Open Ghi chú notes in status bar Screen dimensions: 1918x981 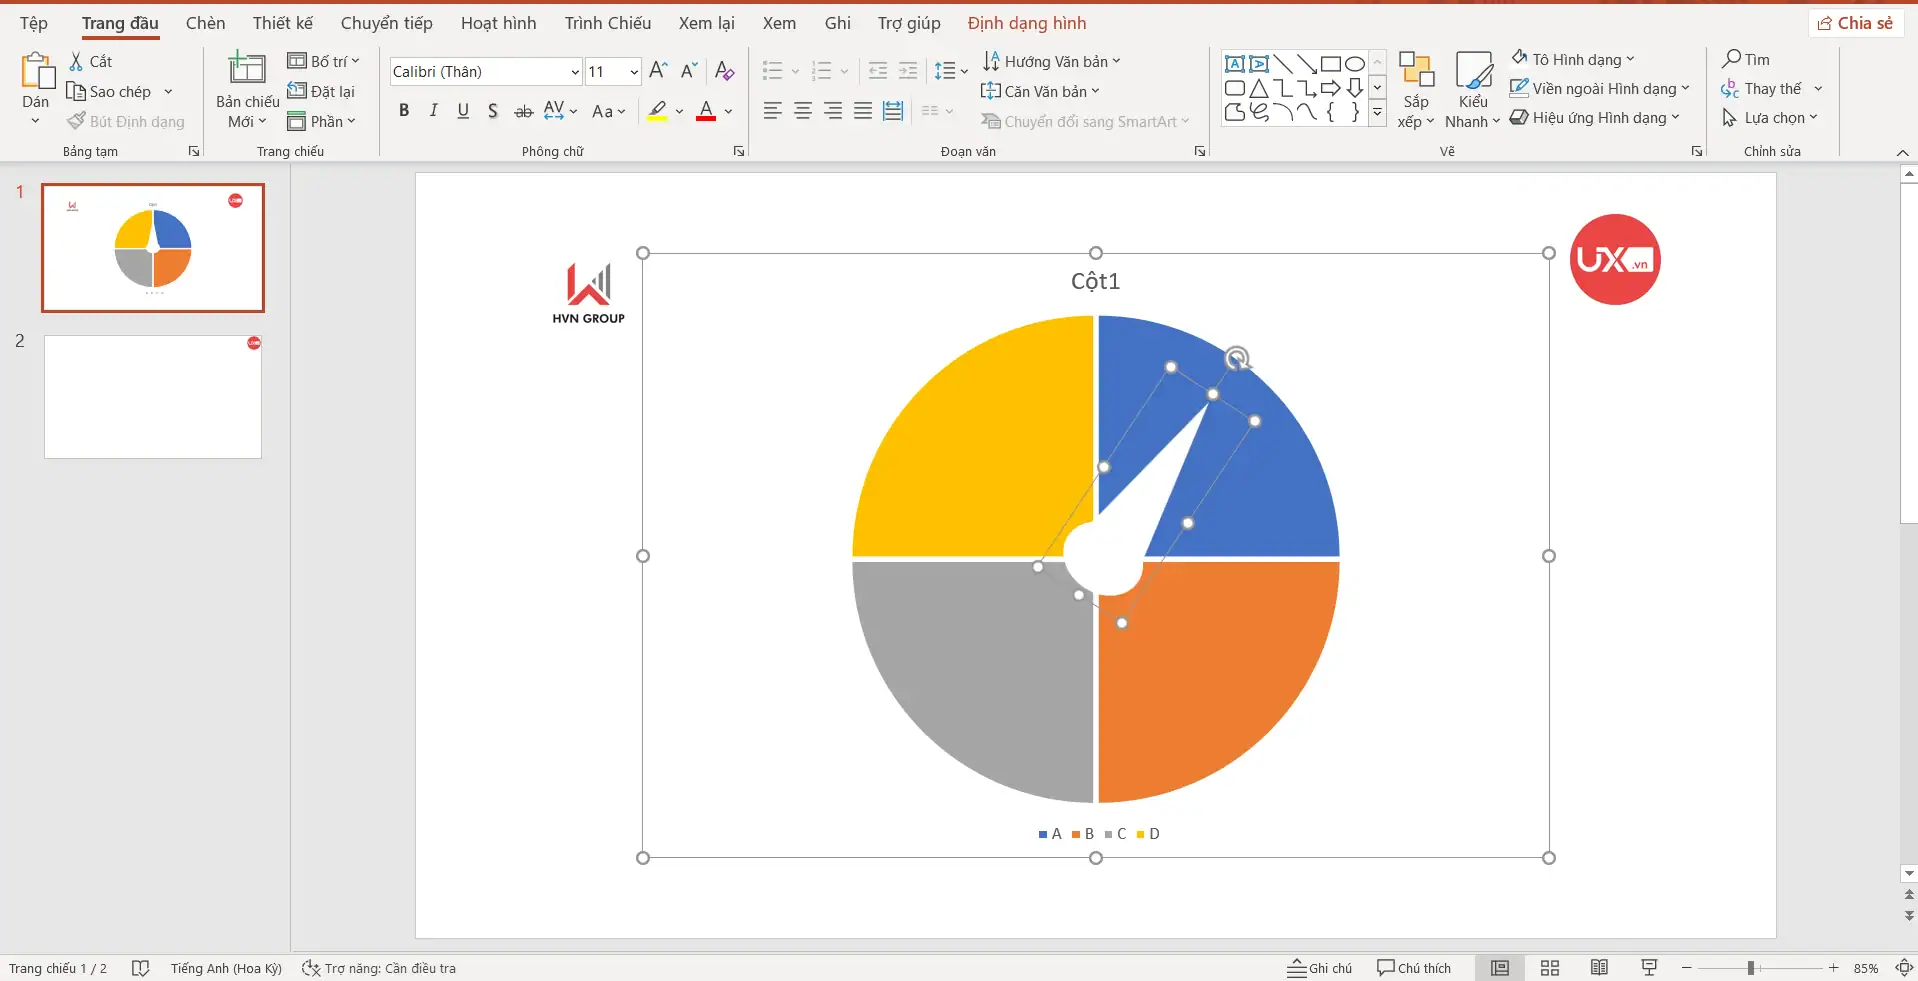[x=1320, y=968]
